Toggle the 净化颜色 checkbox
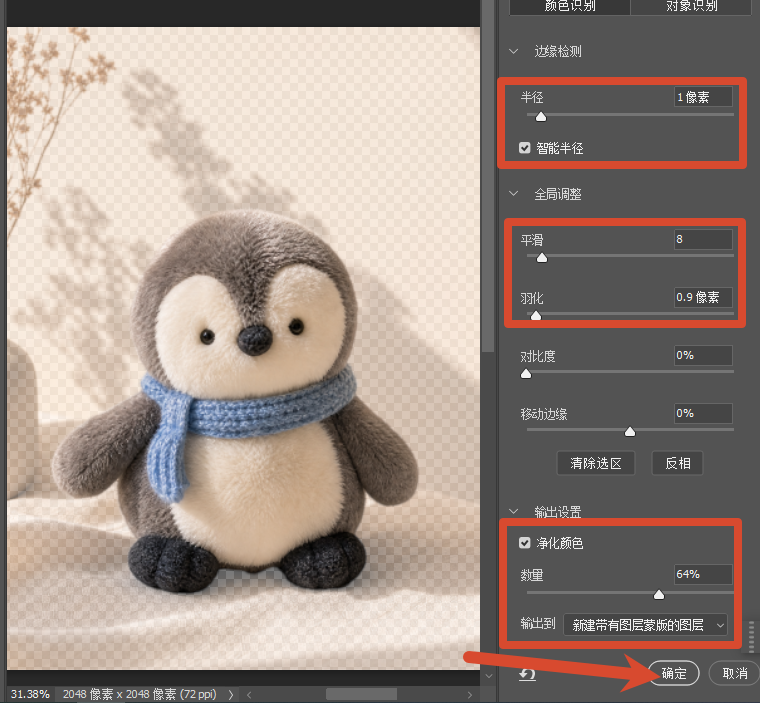 point(524,543)
